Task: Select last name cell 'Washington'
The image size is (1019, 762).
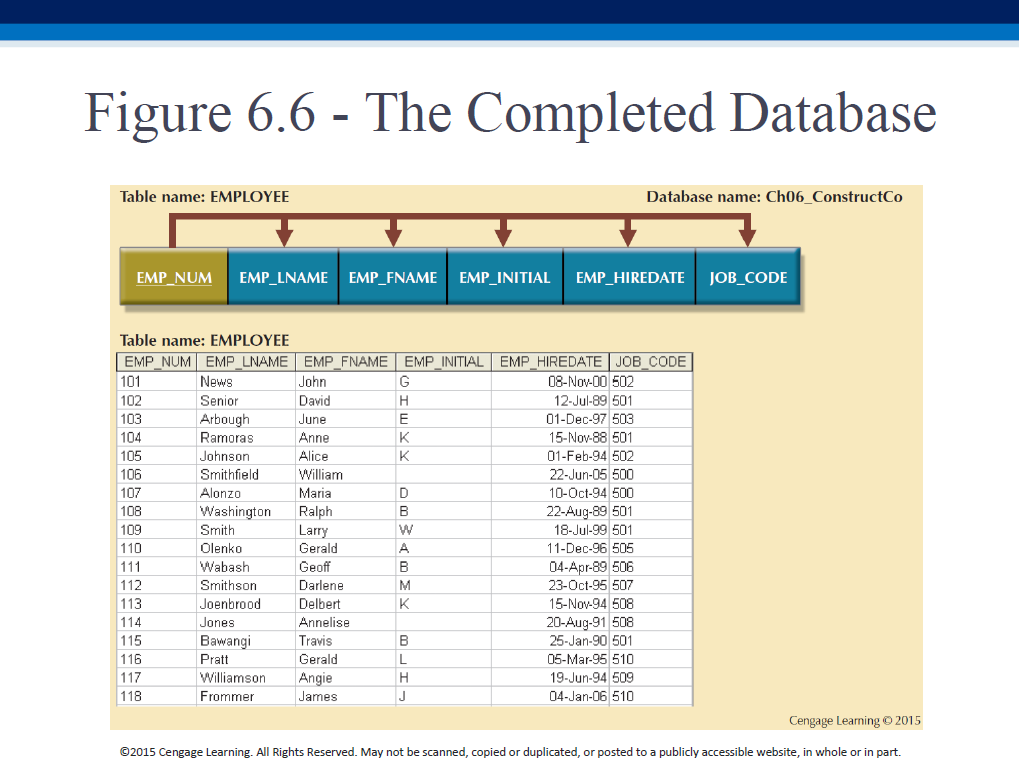Action: [246, 511]
